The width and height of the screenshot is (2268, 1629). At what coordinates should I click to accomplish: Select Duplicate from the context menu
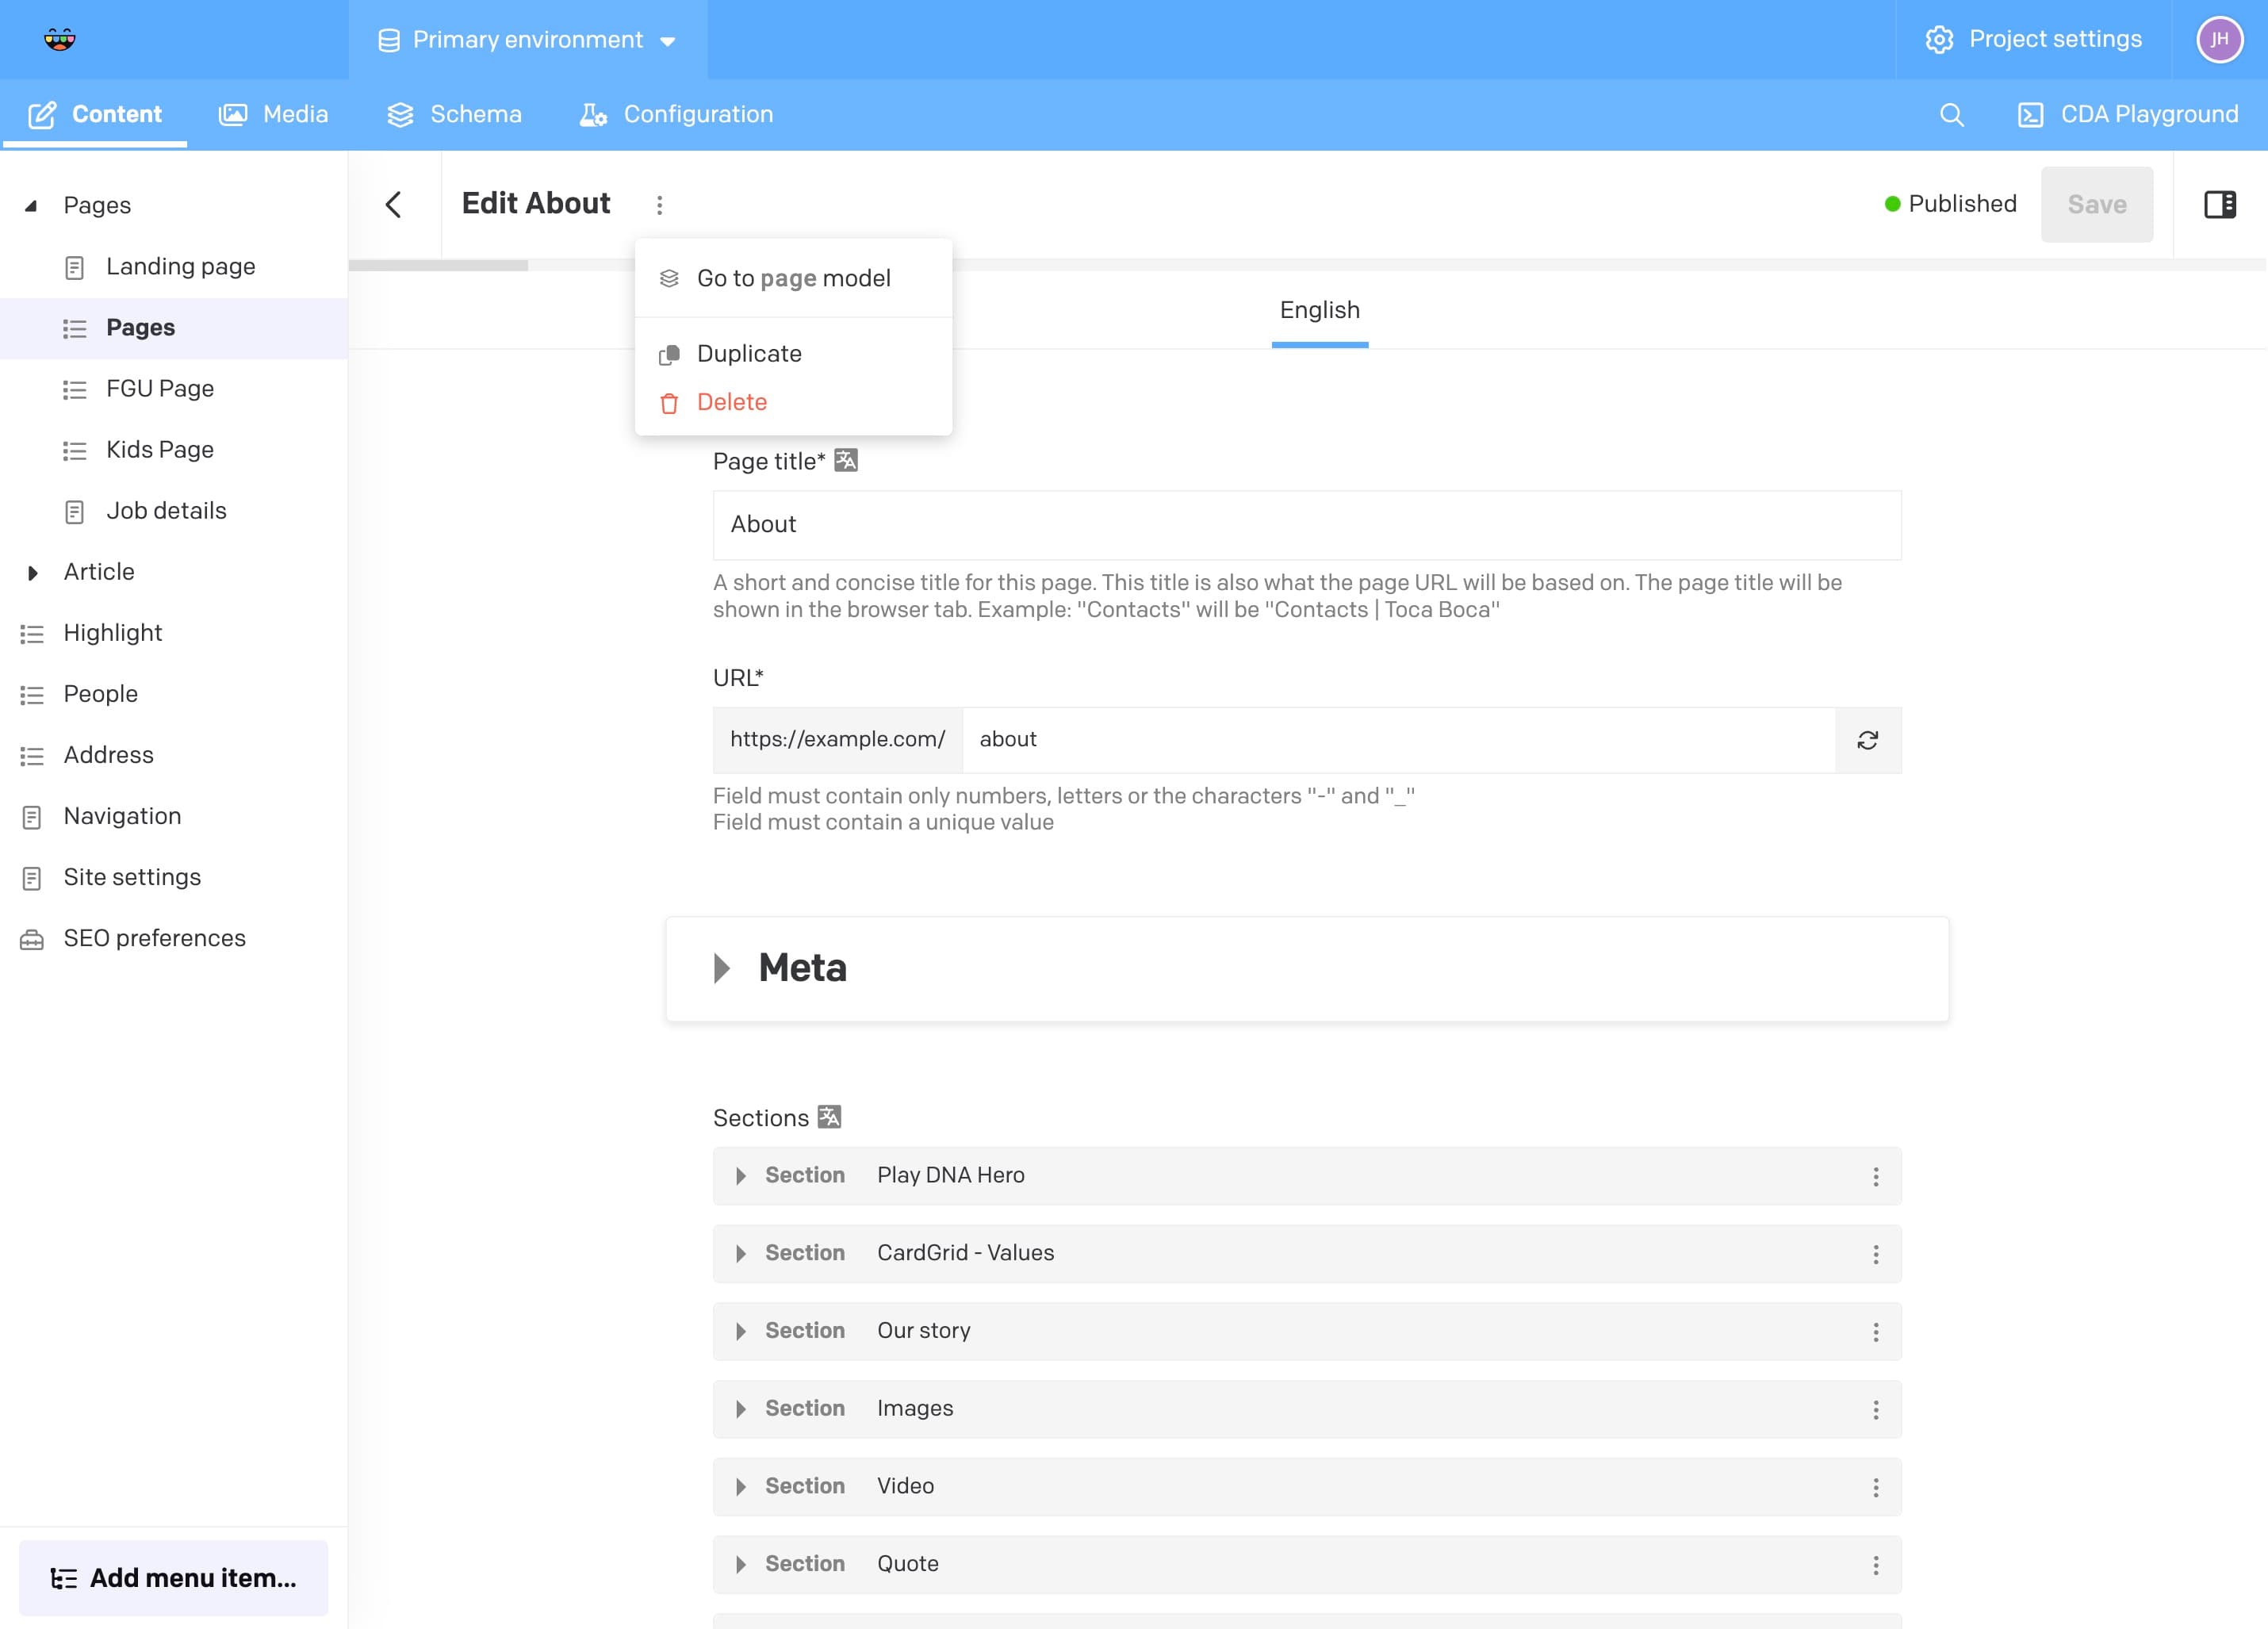click(x=749, y=354)
